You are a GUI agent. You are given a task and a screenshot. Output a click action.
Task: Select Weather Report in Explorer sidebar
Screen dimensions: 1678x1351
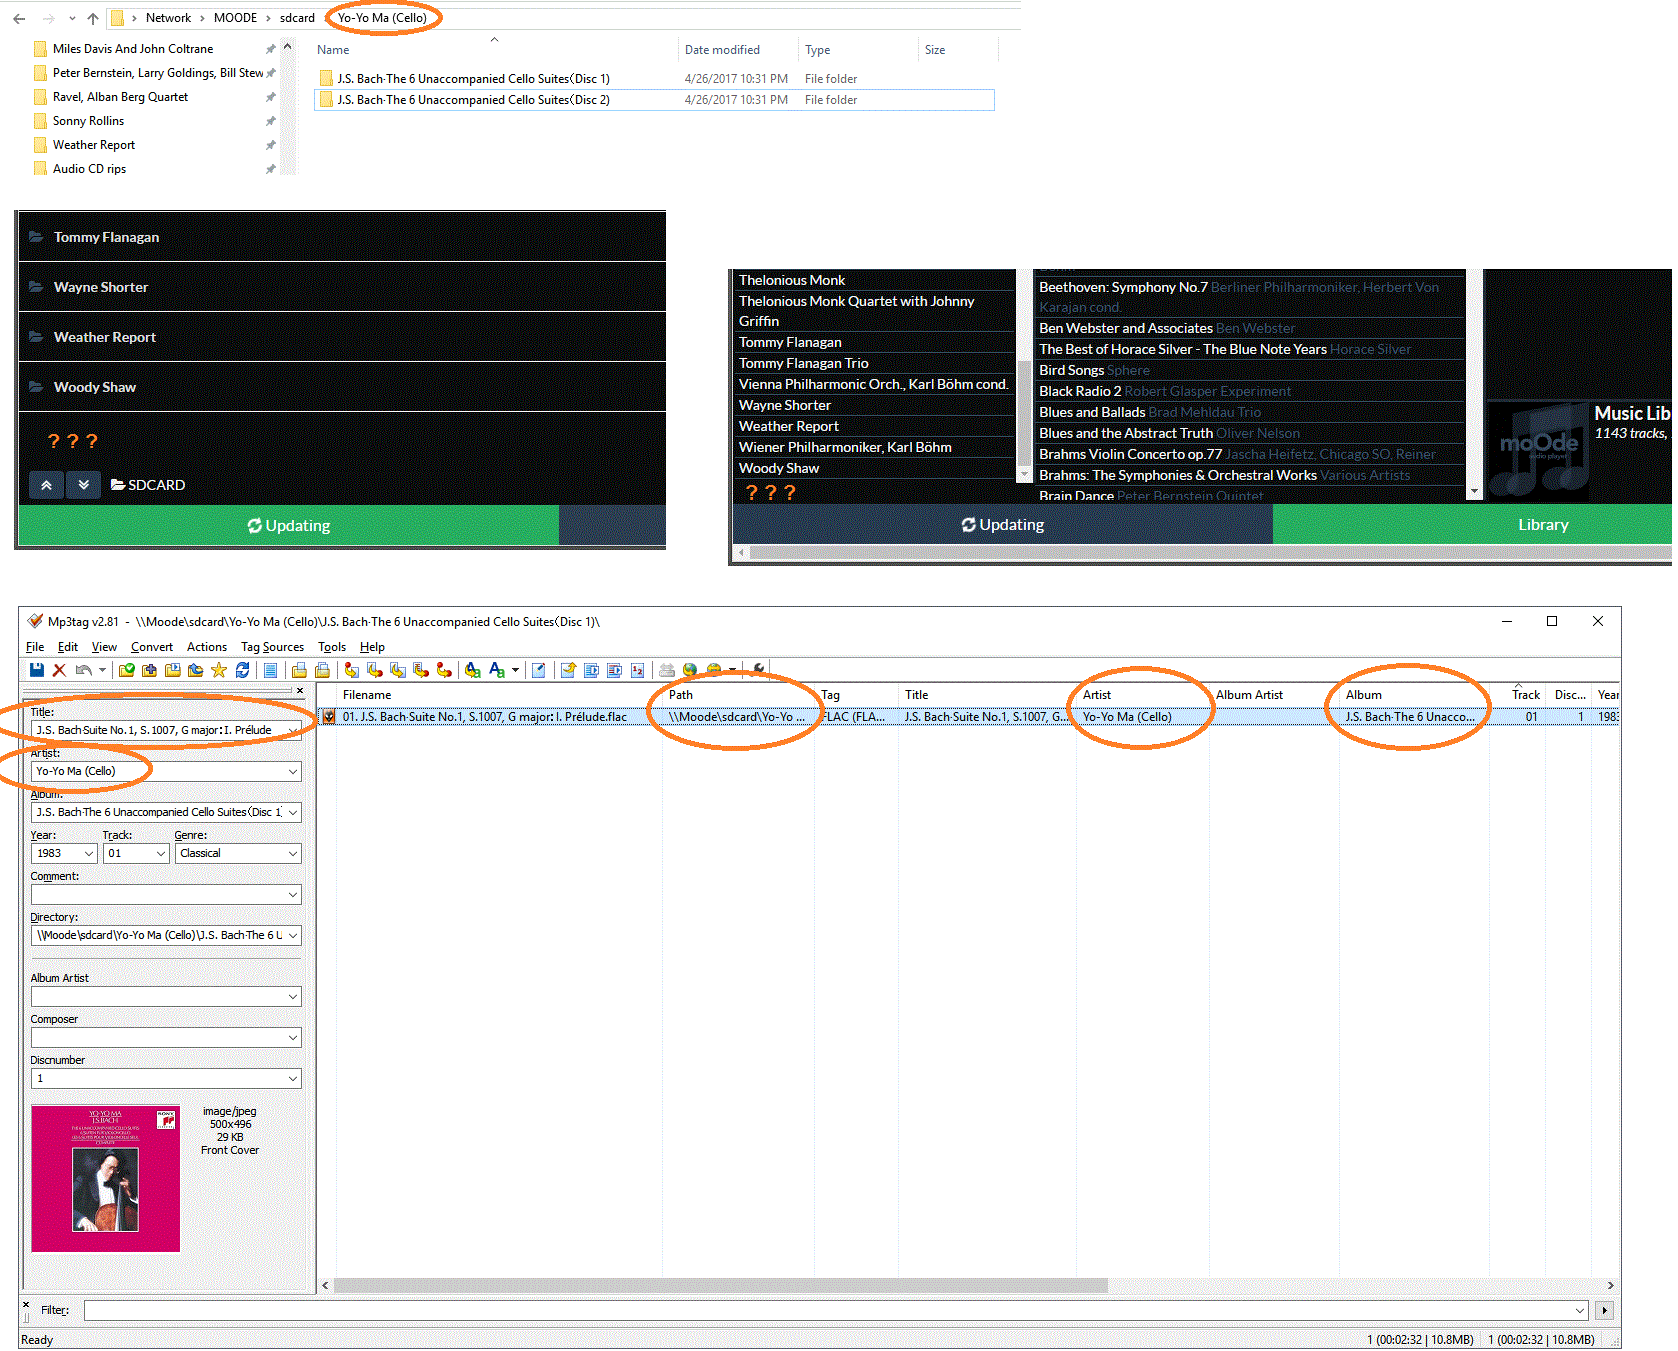(x=94, y=145)
